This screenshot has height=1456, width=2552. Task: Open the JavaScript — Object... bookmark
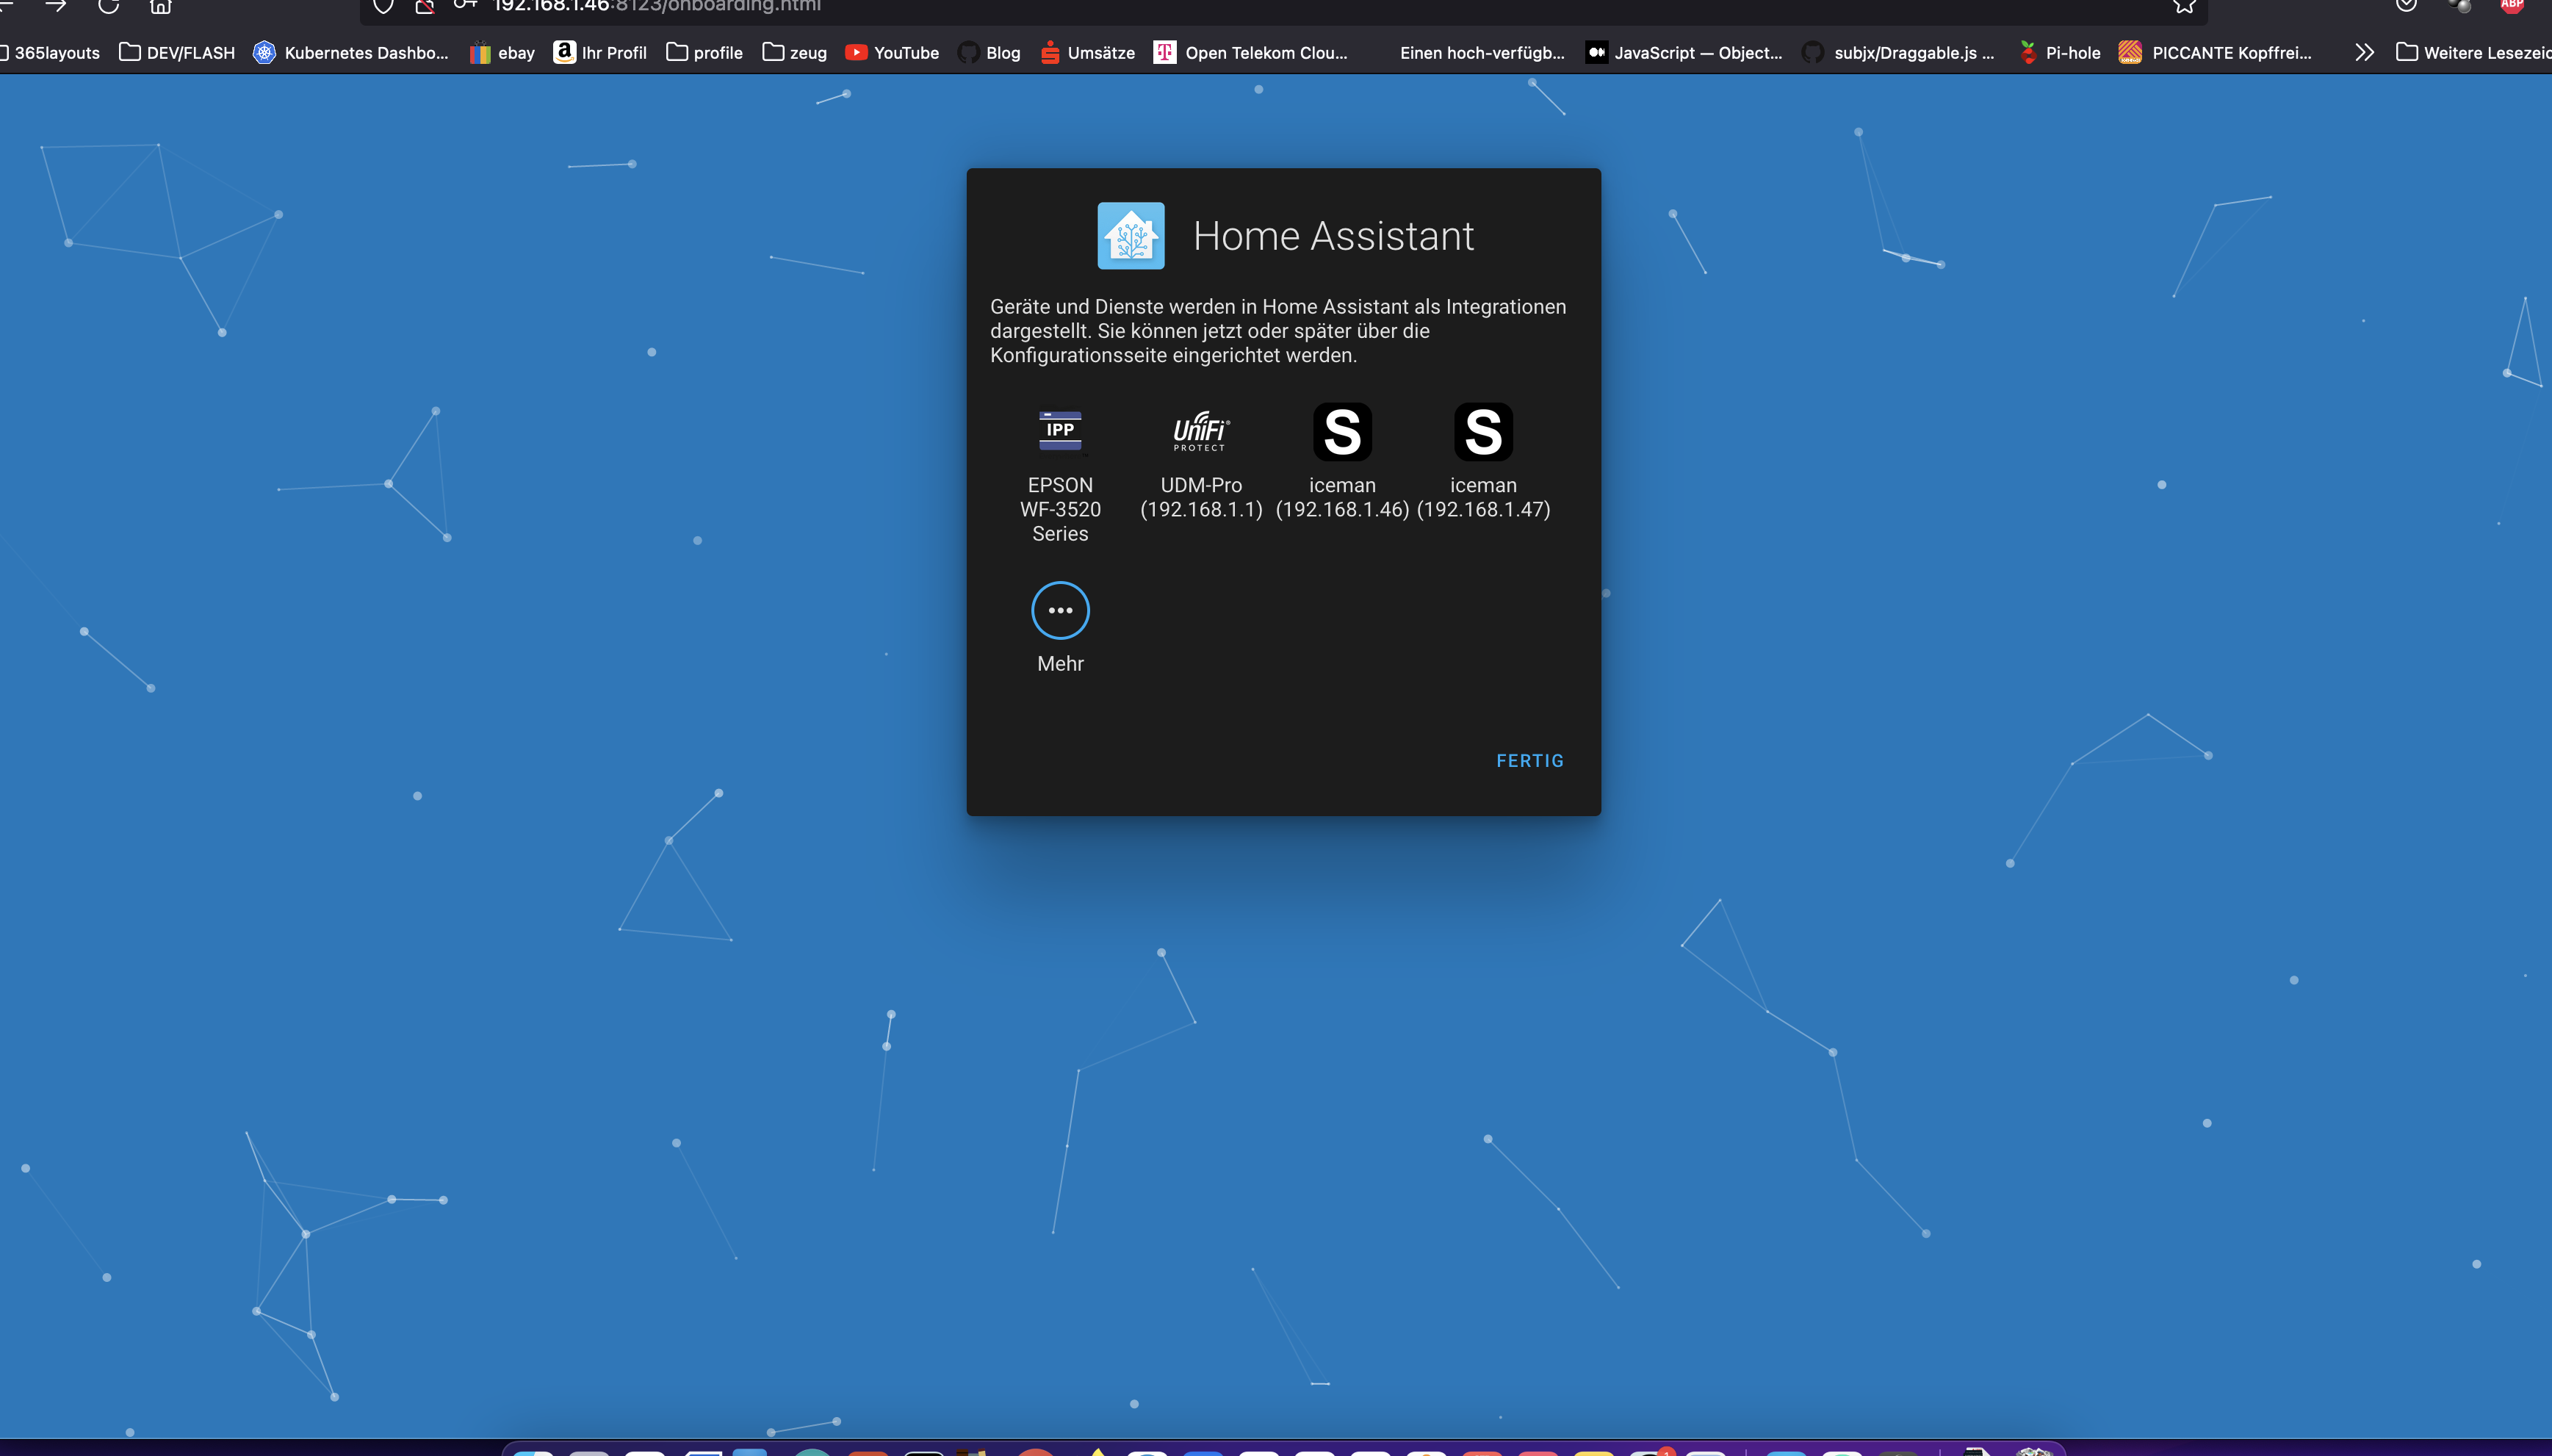click(1684, 53)
